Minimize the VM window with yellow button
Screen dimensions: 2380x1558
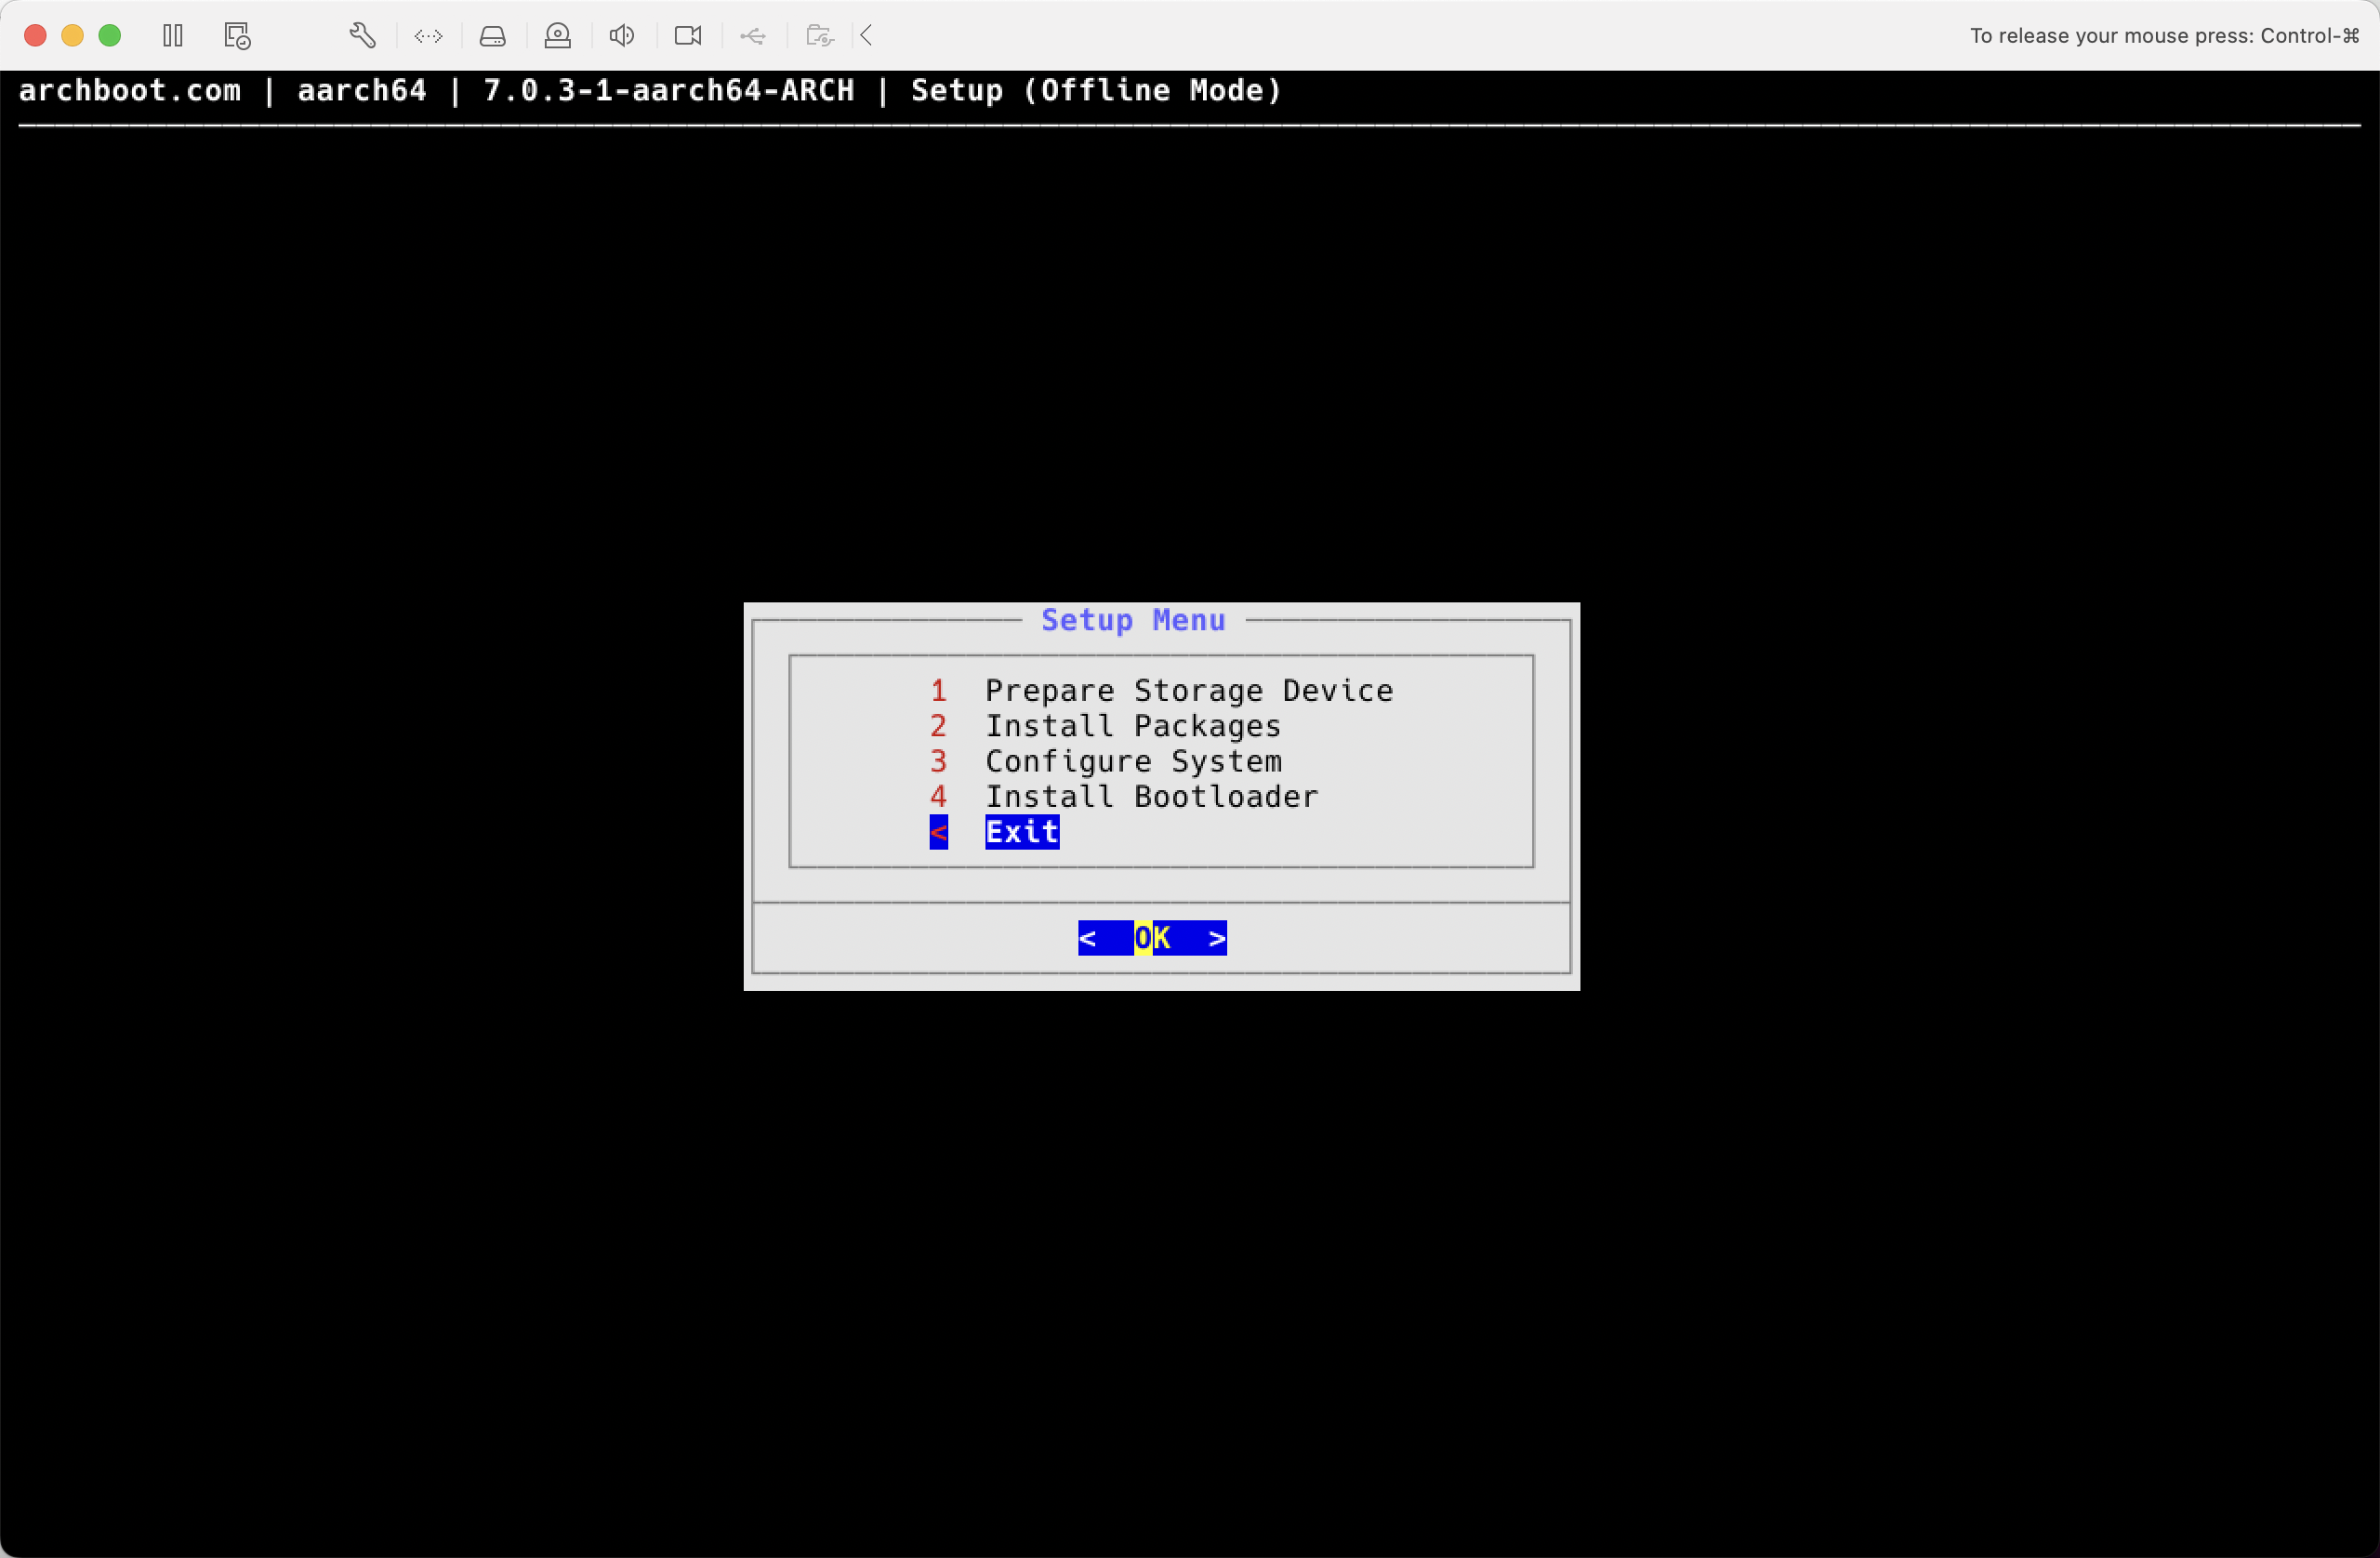pyautogui.click(x=72, y=36)
